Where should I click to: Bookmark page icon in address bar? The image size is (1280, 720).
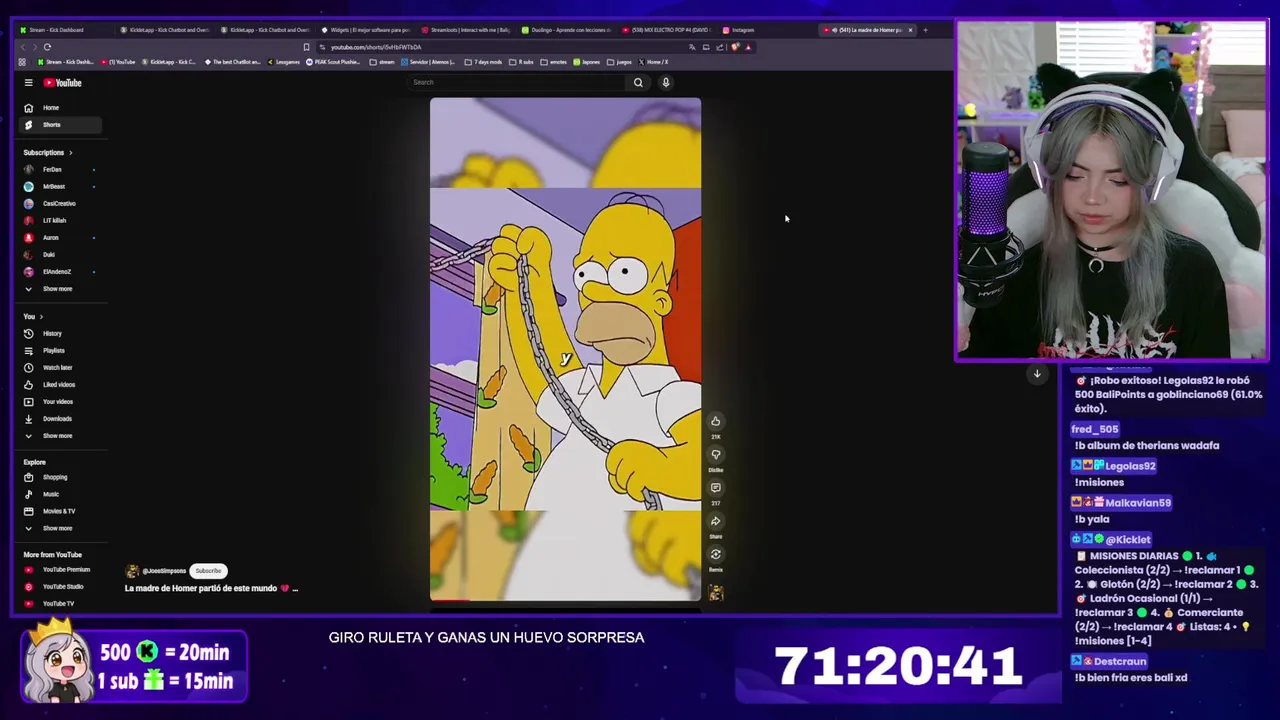[306, 47]
